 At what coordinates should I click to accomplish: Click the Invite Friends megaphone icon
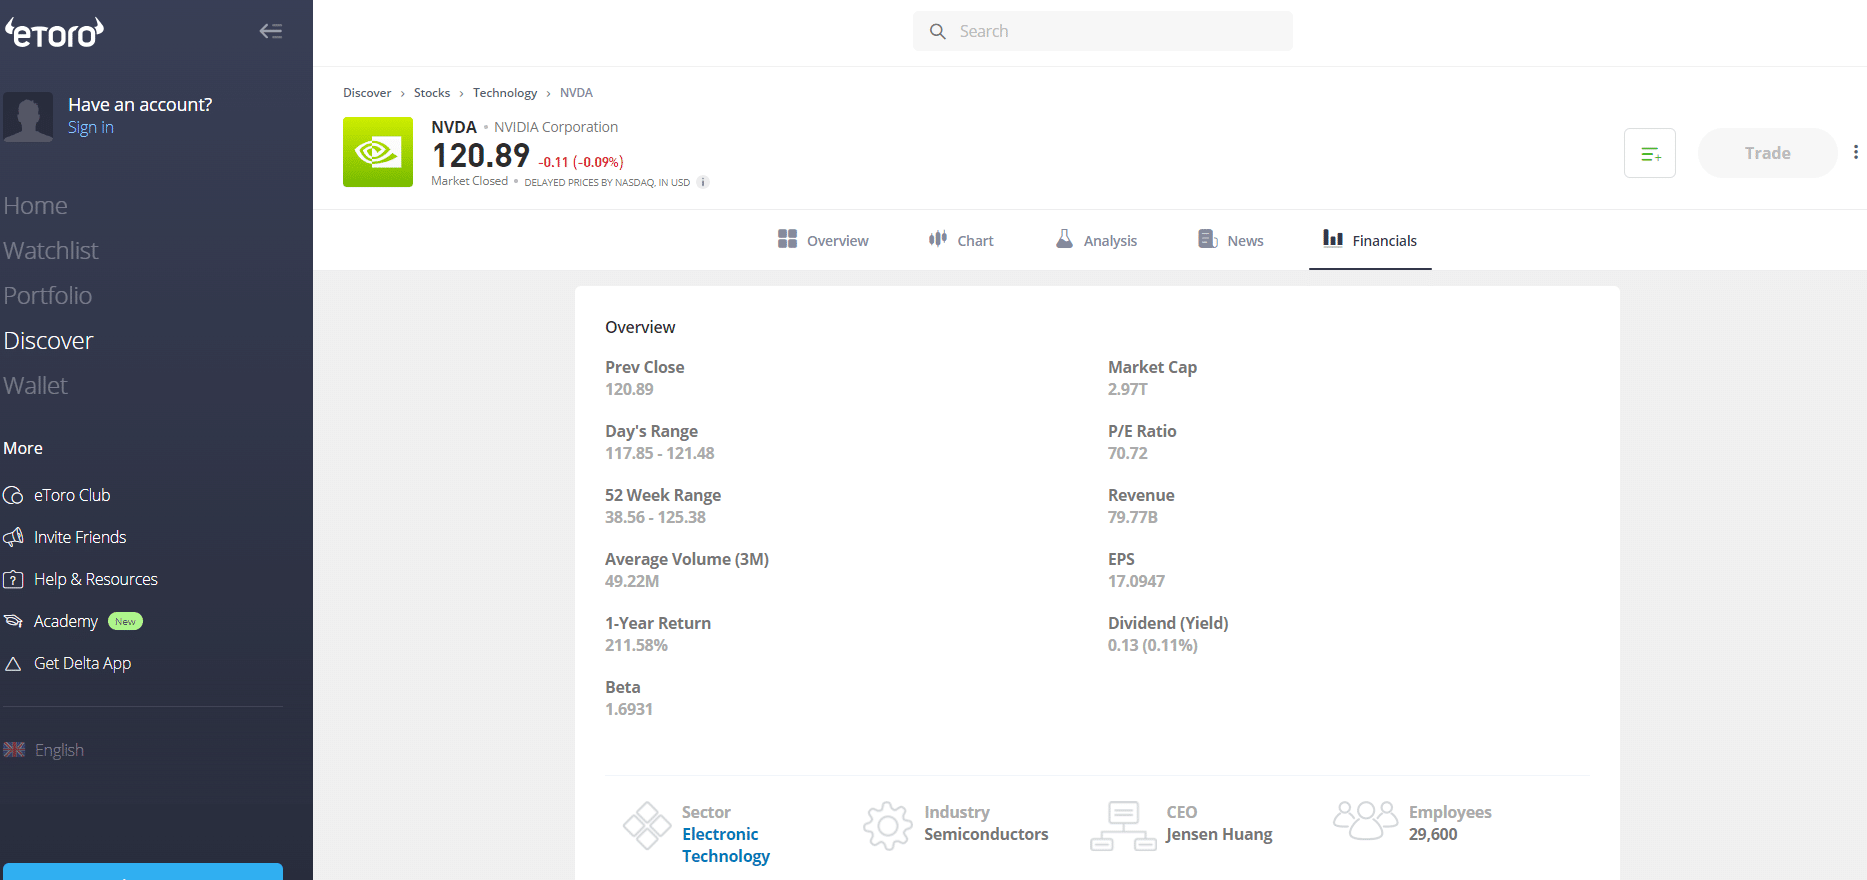(13, 537)
